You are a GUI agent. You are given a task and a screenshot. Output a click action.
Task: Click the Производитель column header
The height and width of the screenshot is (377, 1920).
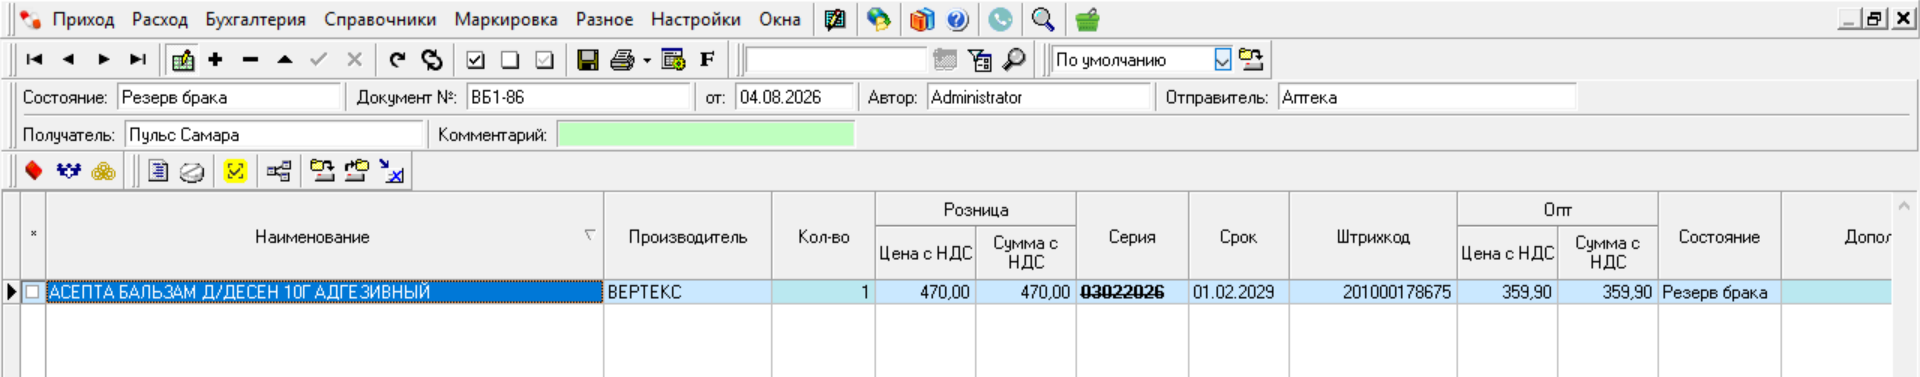click(688, 237)
